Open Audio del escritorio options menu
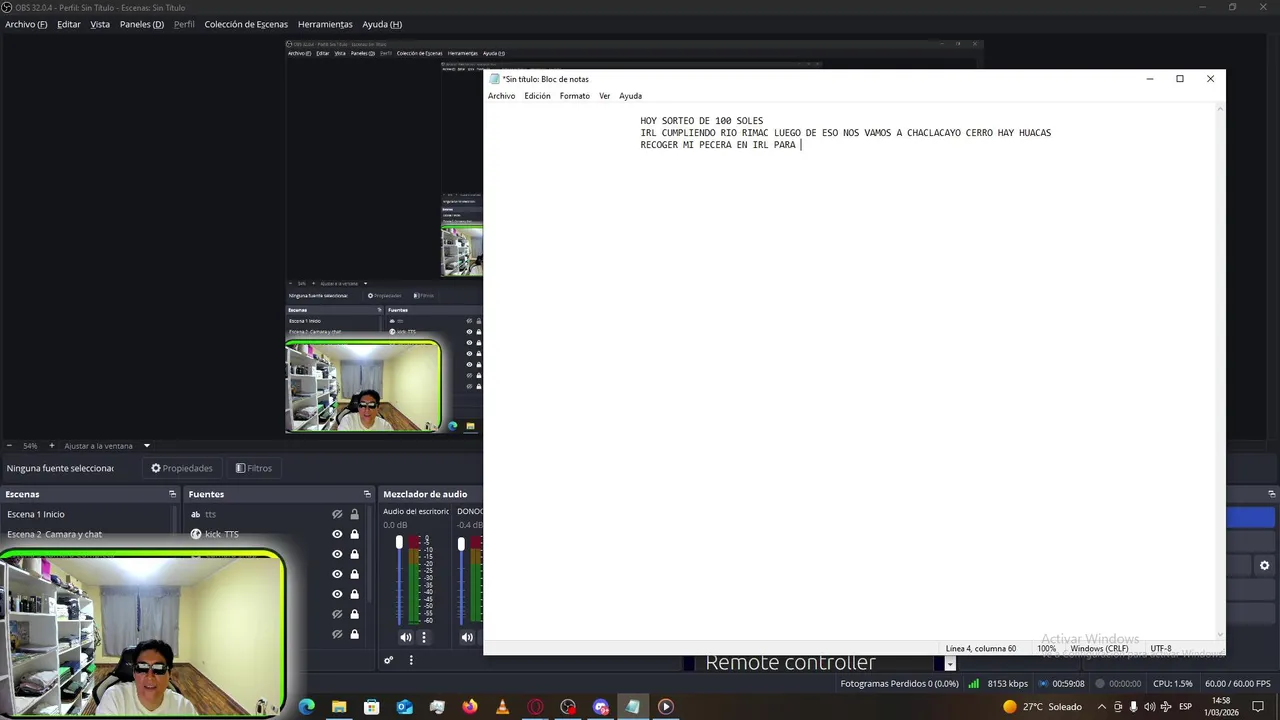 pyautogui.click(x=423, y=637)
